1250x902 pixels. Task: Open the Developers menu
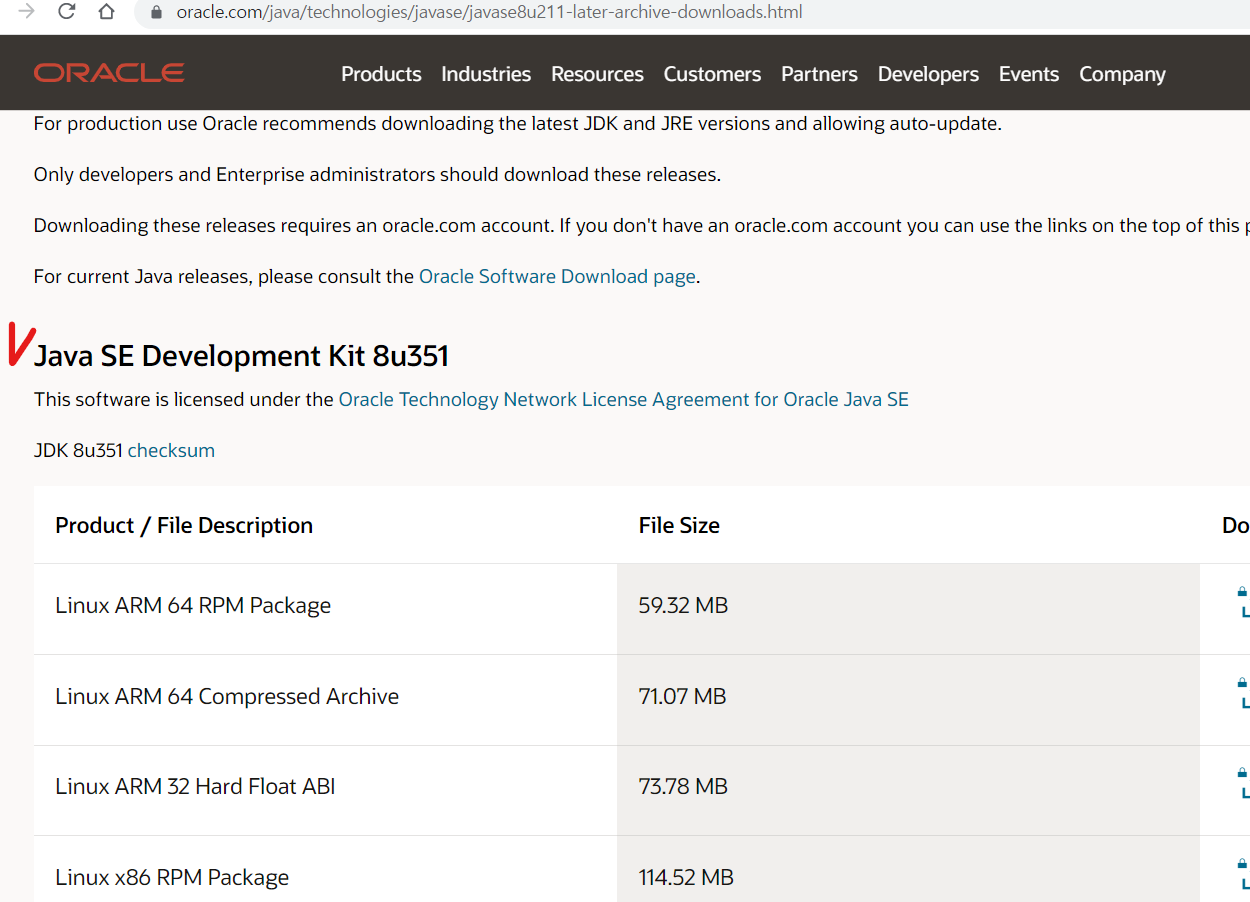(x=928, y=74)
